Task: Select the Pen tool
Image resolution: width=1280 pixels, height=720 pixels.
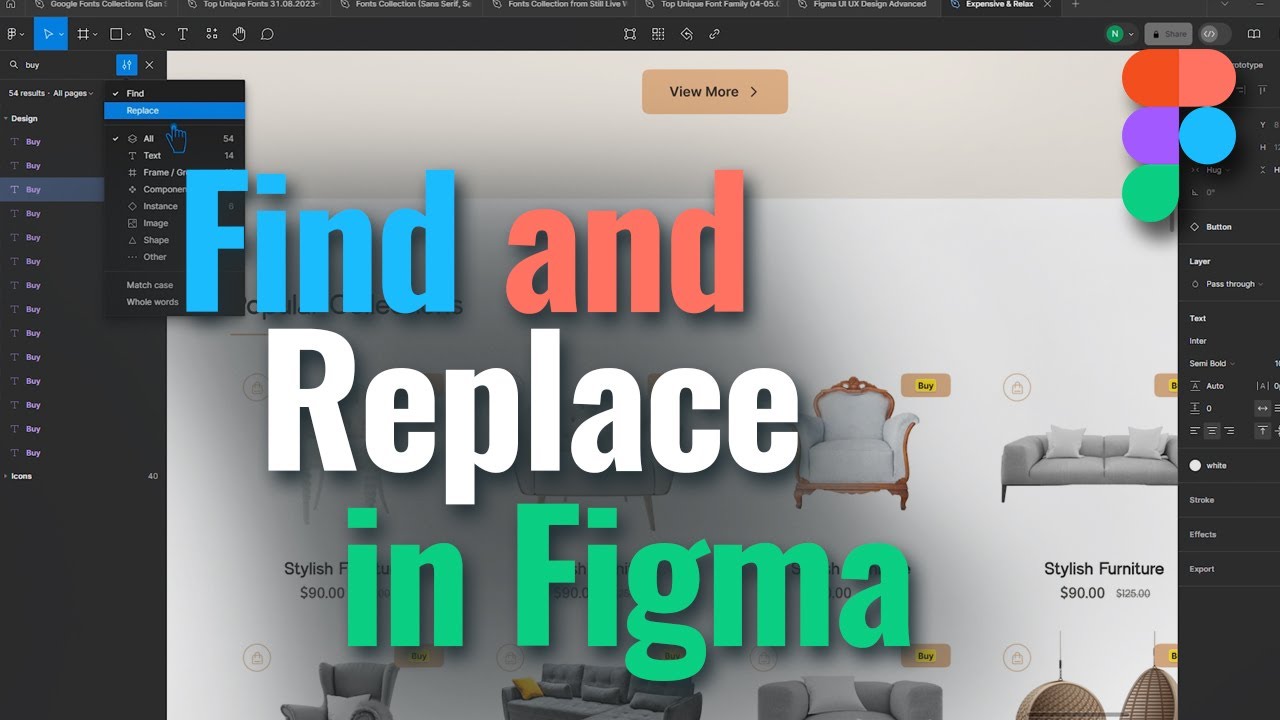Action: (x=149, y=34)
